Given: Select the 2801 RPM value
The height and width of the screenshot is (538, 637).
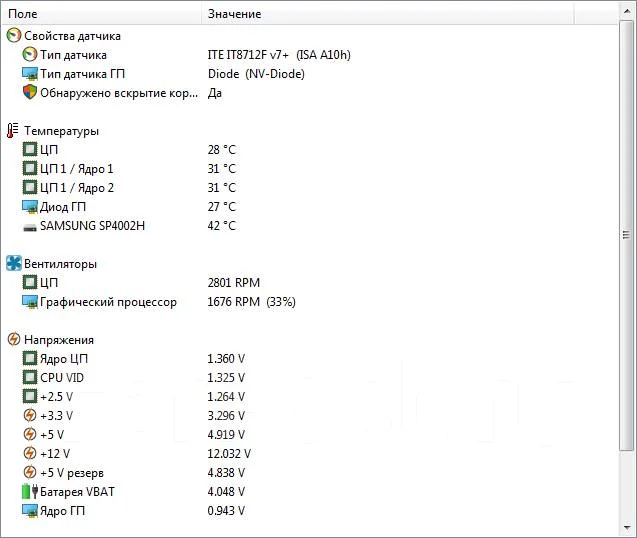Looking at the screenshot, I should (x=234, y=282).
